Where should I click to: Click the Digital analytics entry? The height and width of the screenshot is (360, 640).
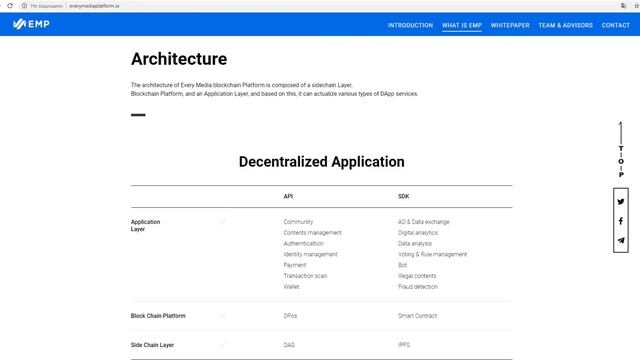pos(418,233)
